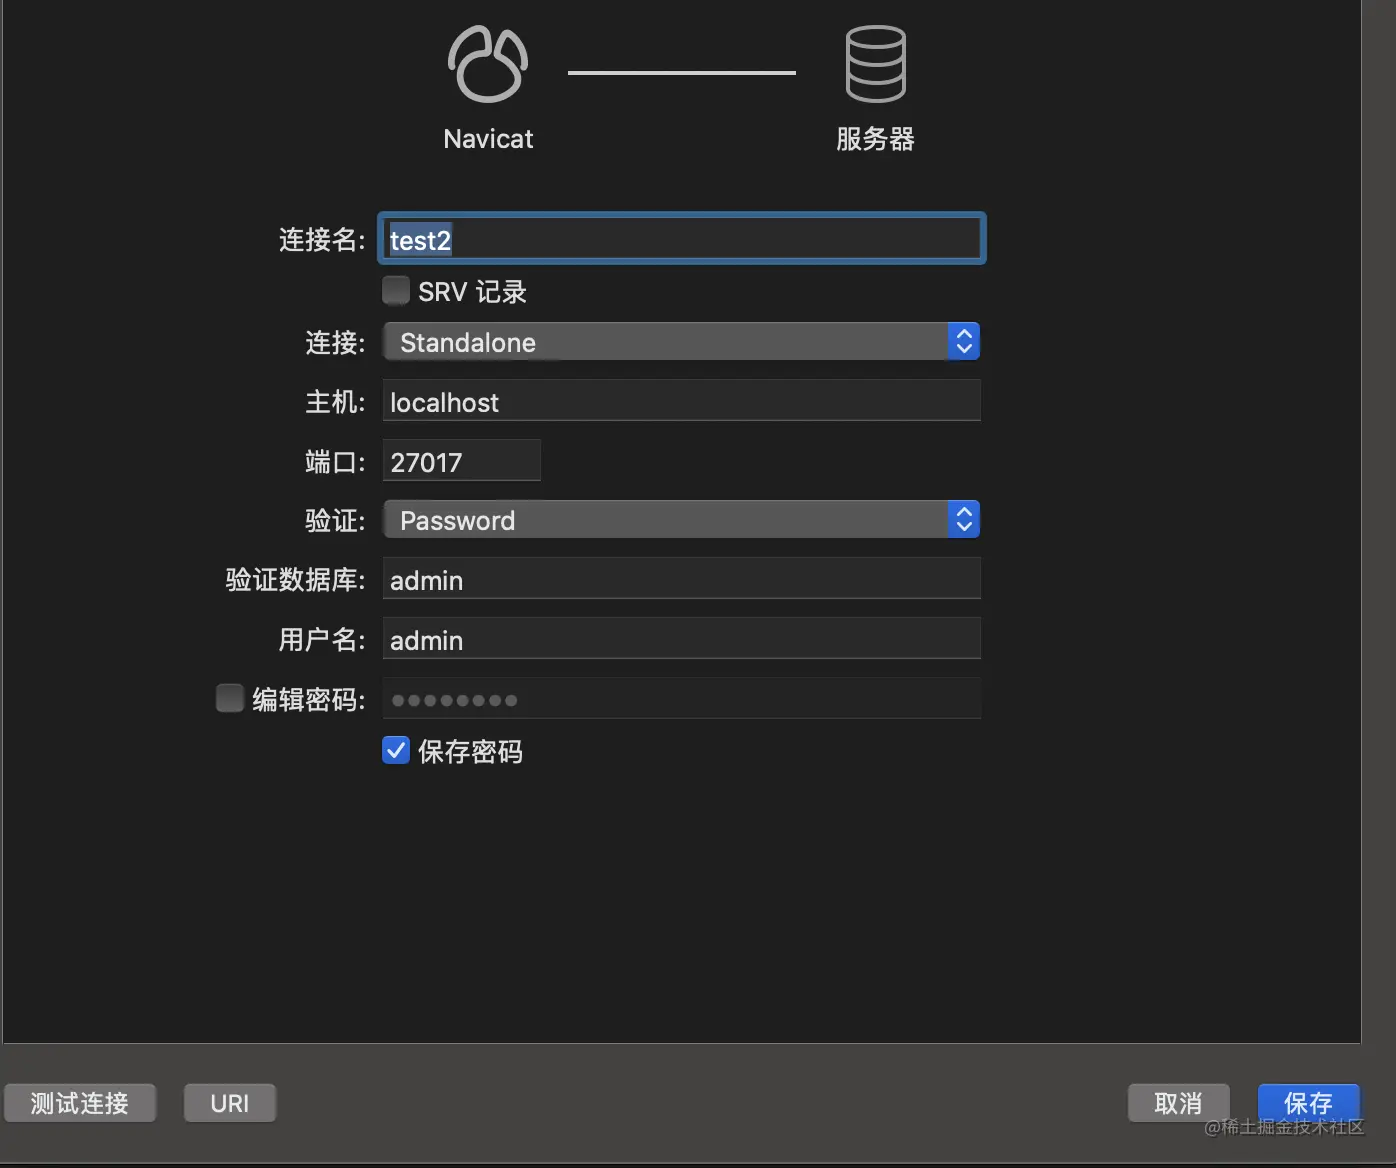Click the 验证数据库: label
Image resolution: width=1396 pixels, height=1168 pixels.
(x=295, y=580)
